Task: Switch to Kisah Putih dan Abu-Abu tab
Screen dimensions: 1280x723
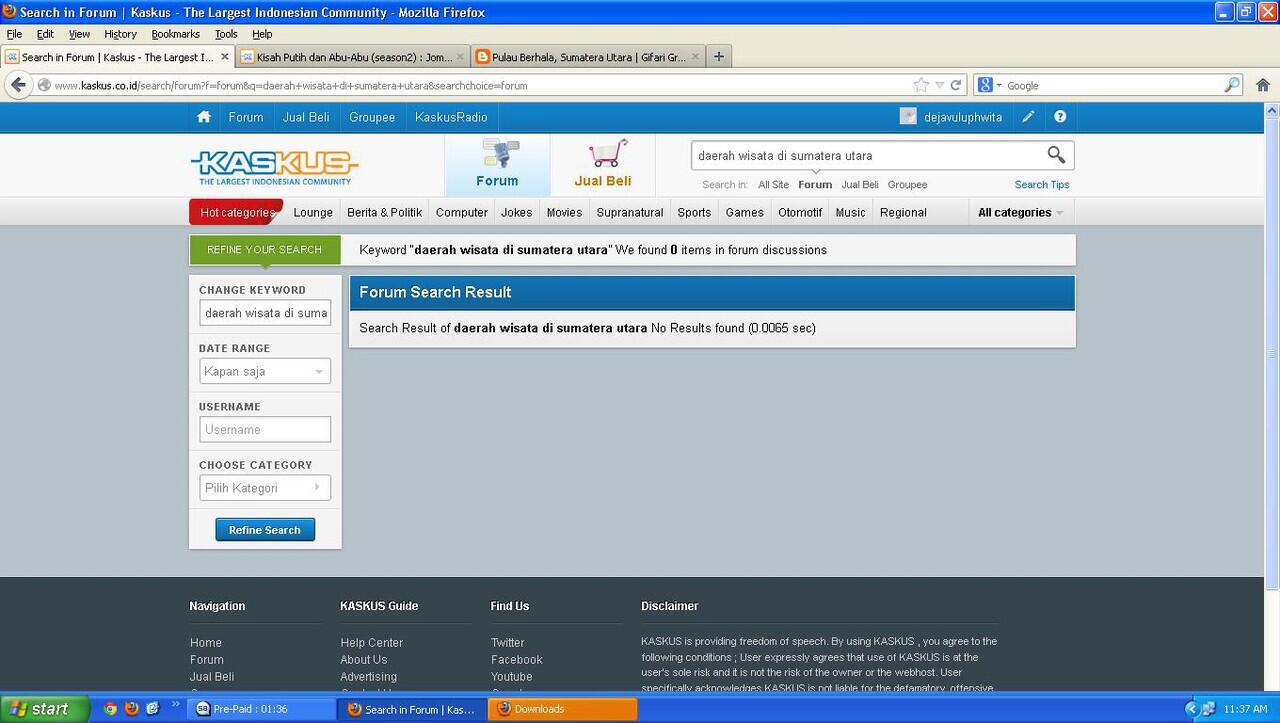Action: 354,57
